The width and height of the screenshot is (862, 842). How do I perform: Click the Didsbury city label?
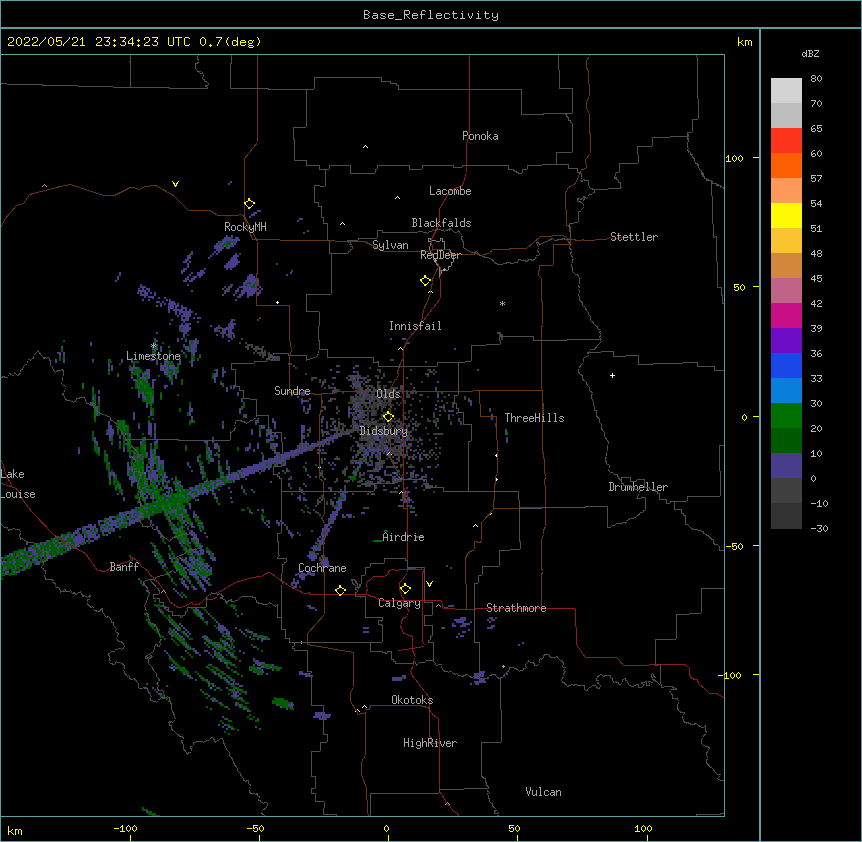point(383,431)
